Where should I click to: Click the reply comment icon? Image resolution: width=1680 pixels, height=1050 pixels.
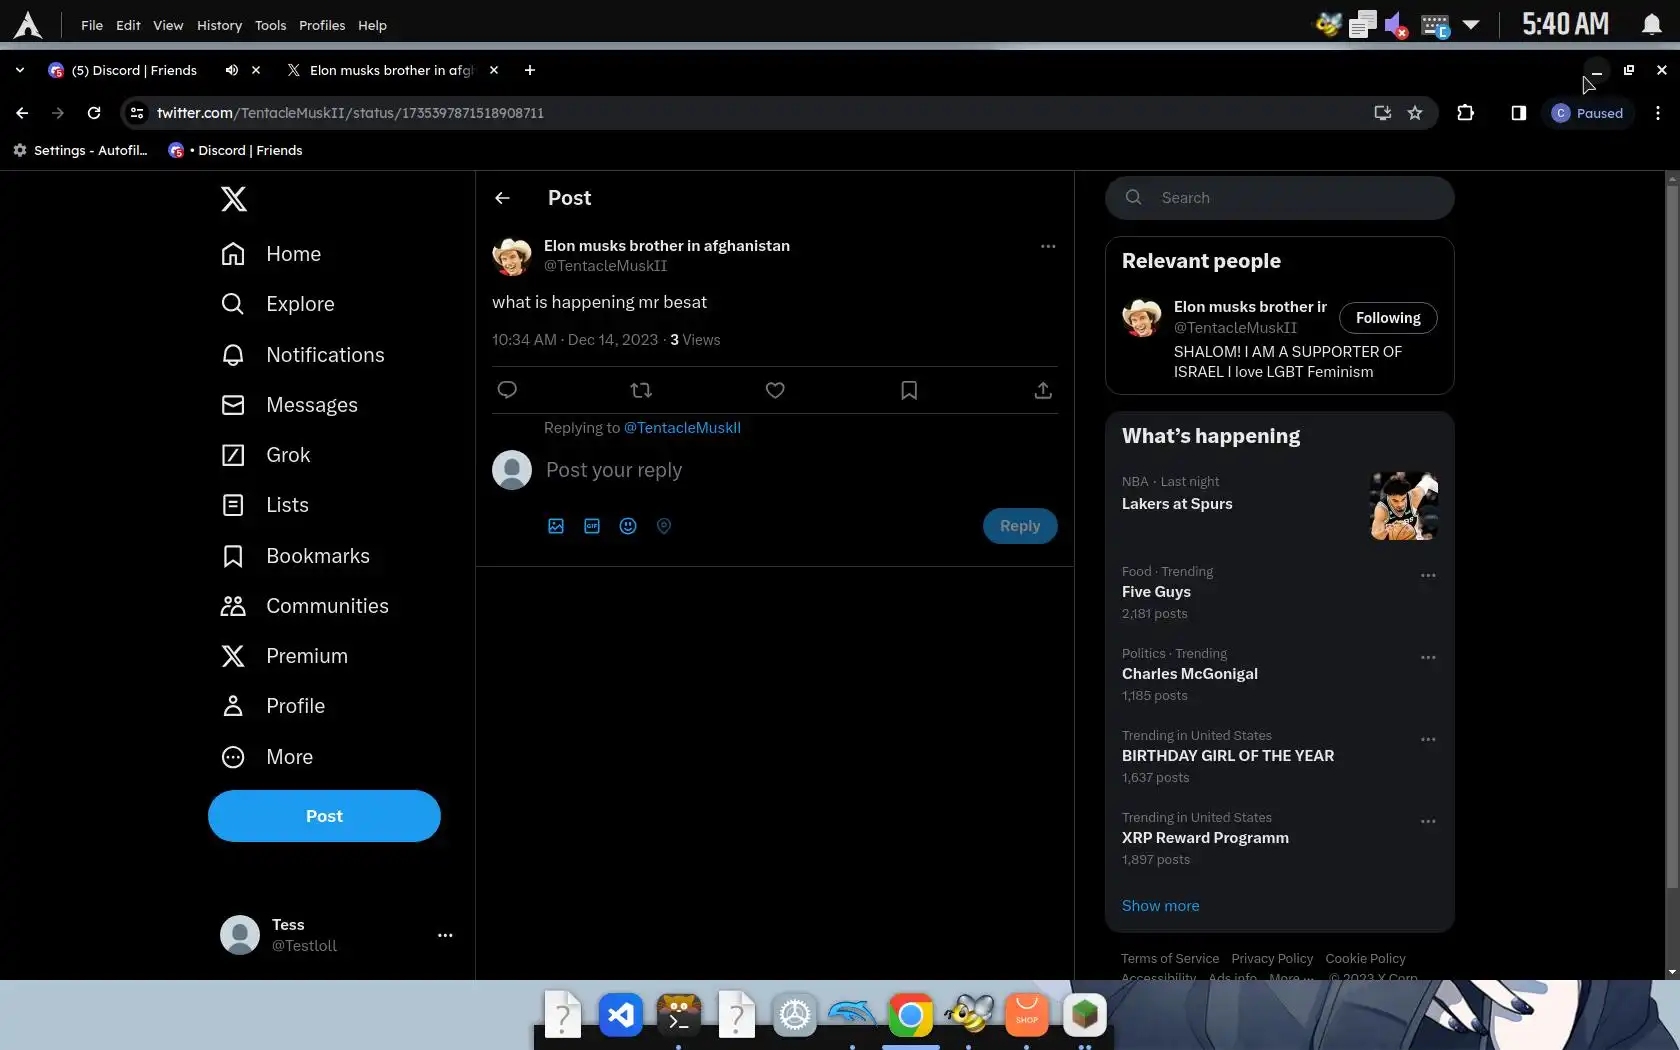pyautogui.click(x=507, y=390)
